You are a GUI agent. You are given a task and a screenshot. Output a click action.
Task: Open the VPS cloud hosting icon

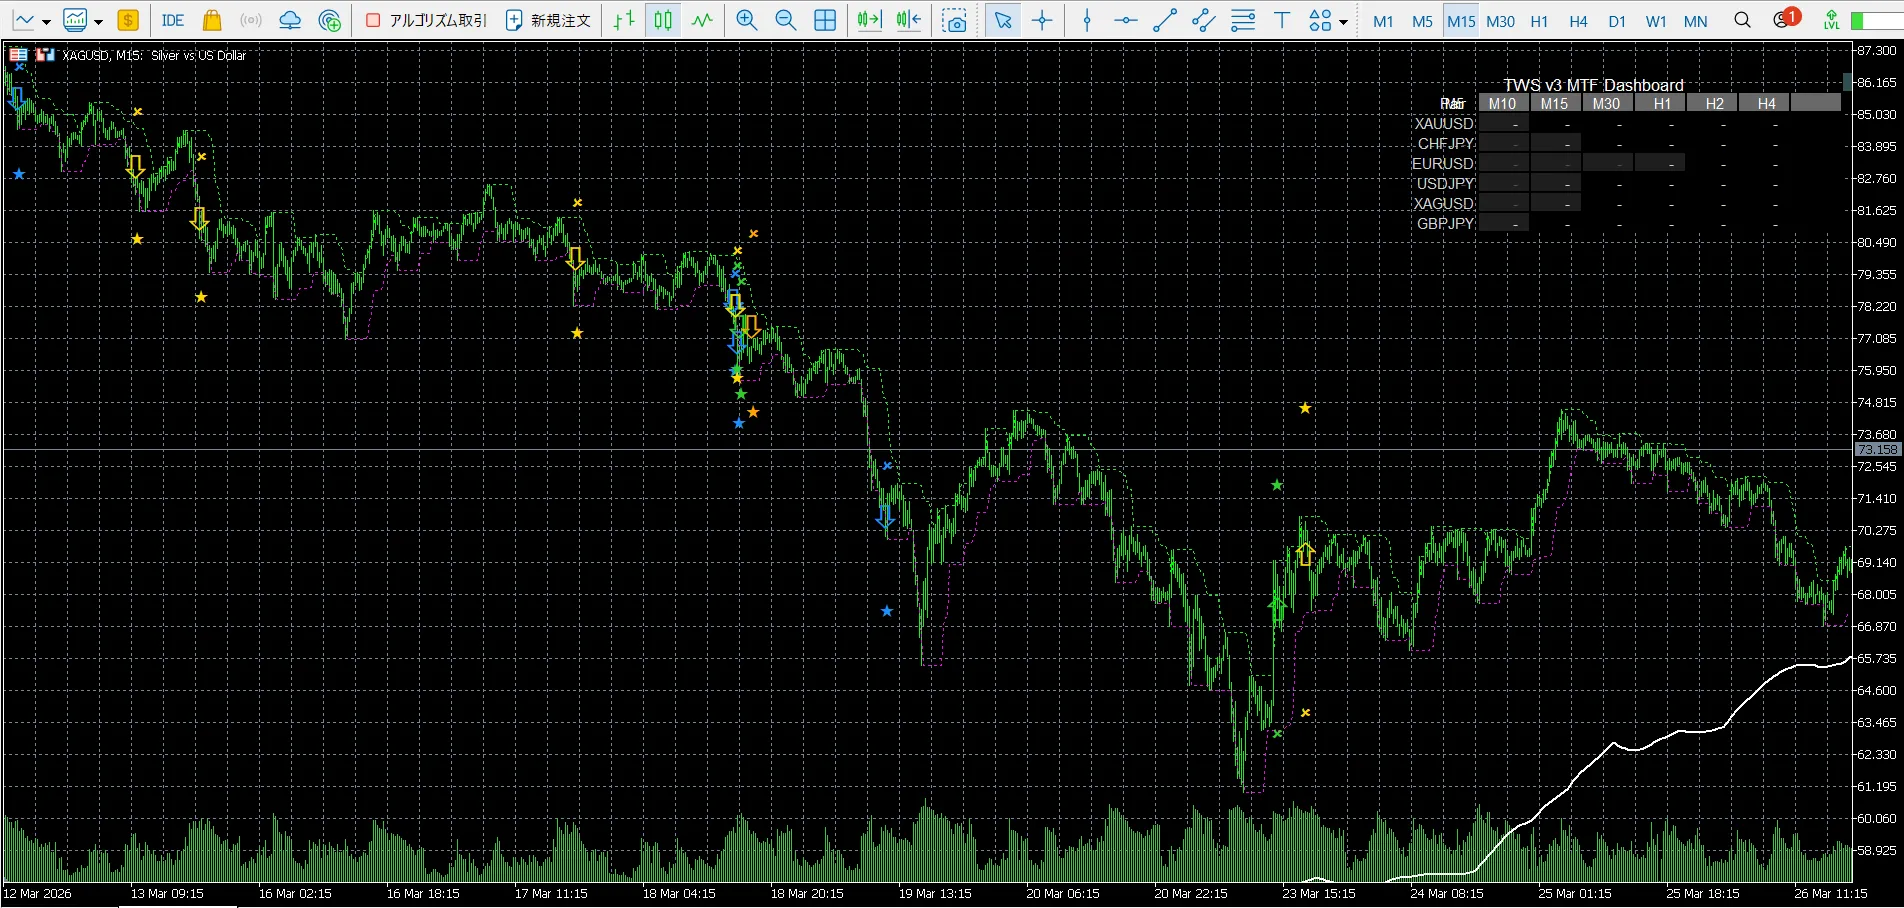tap(290, 20)
